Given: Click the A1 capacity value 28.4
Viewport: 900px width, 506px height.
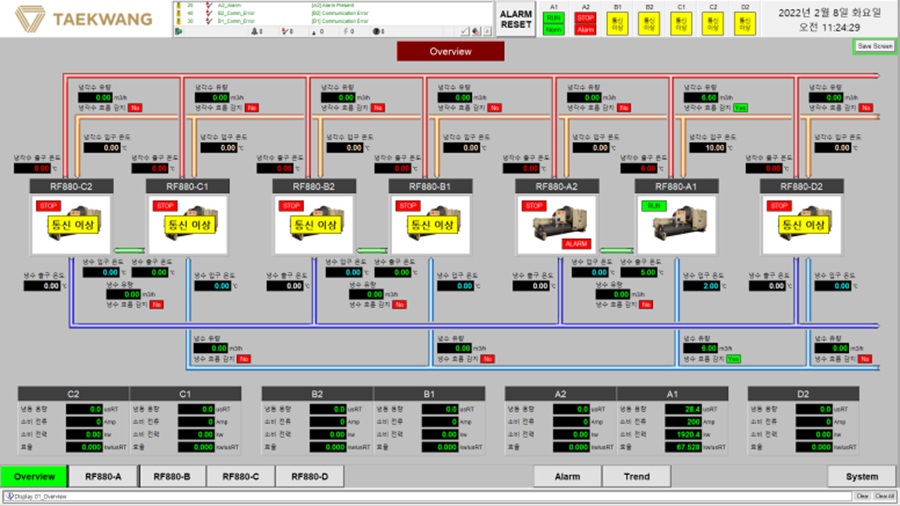Looking at the screenshot, I should pos(683,409).
